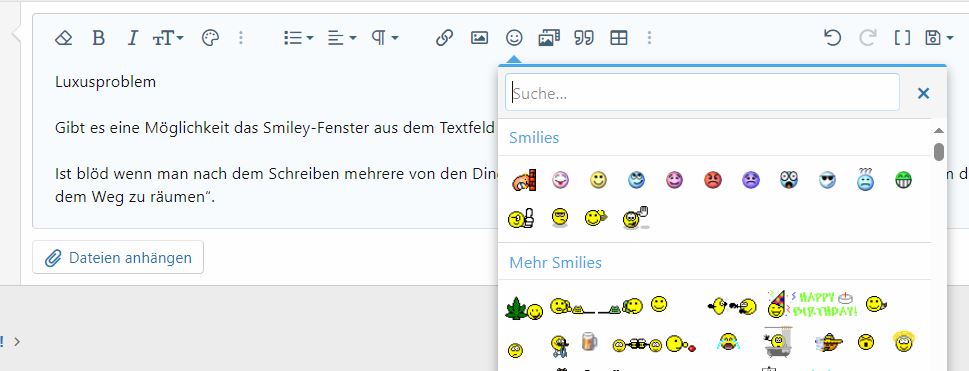The width and height of the screenshot is (969, 371).
Task: Open the media insert tool
Action: point(549,38)
